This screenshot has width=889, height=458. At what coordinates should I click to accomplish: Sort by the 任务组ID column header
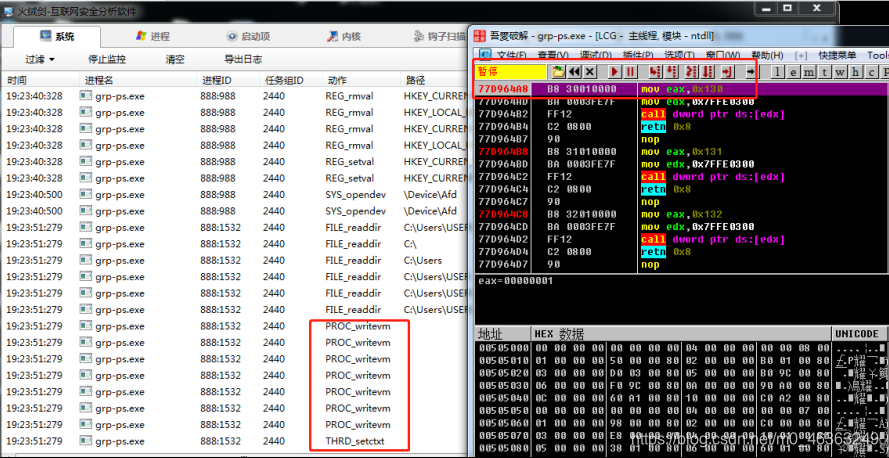point(291,80)
